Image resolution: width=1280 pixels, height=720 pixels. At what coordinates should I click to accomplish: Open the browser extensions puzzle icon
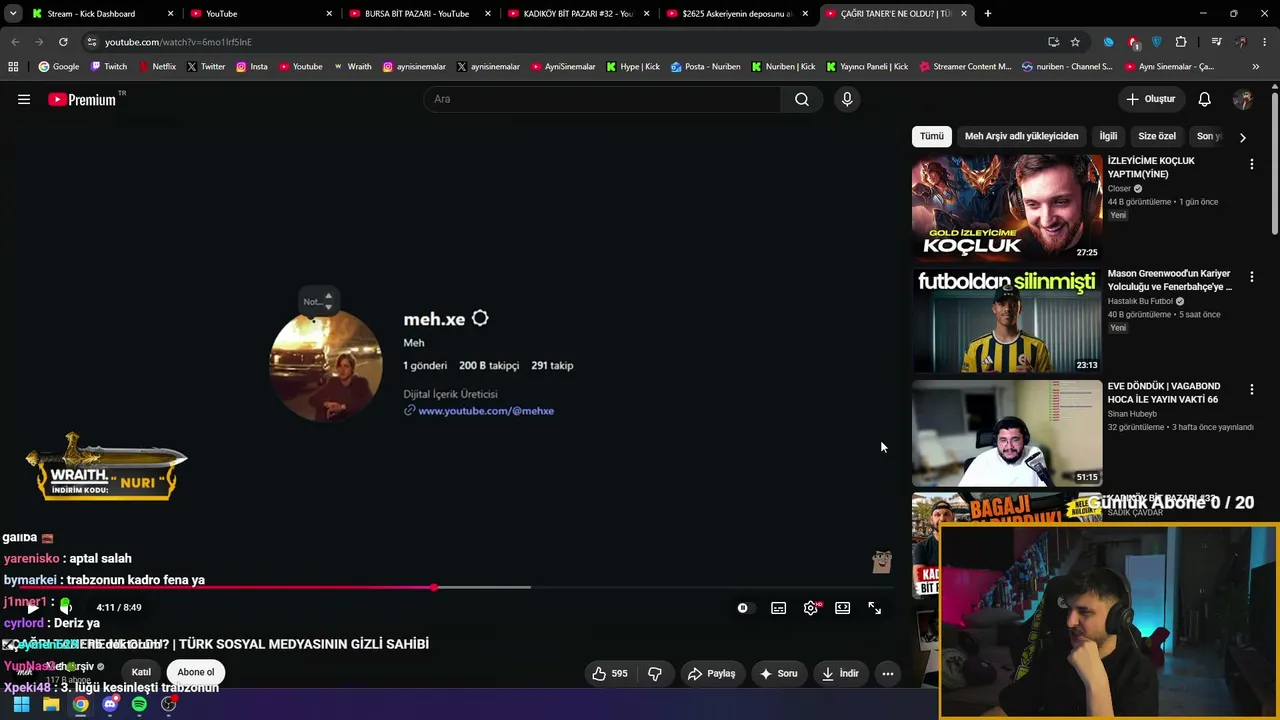tap(1181, 42)
